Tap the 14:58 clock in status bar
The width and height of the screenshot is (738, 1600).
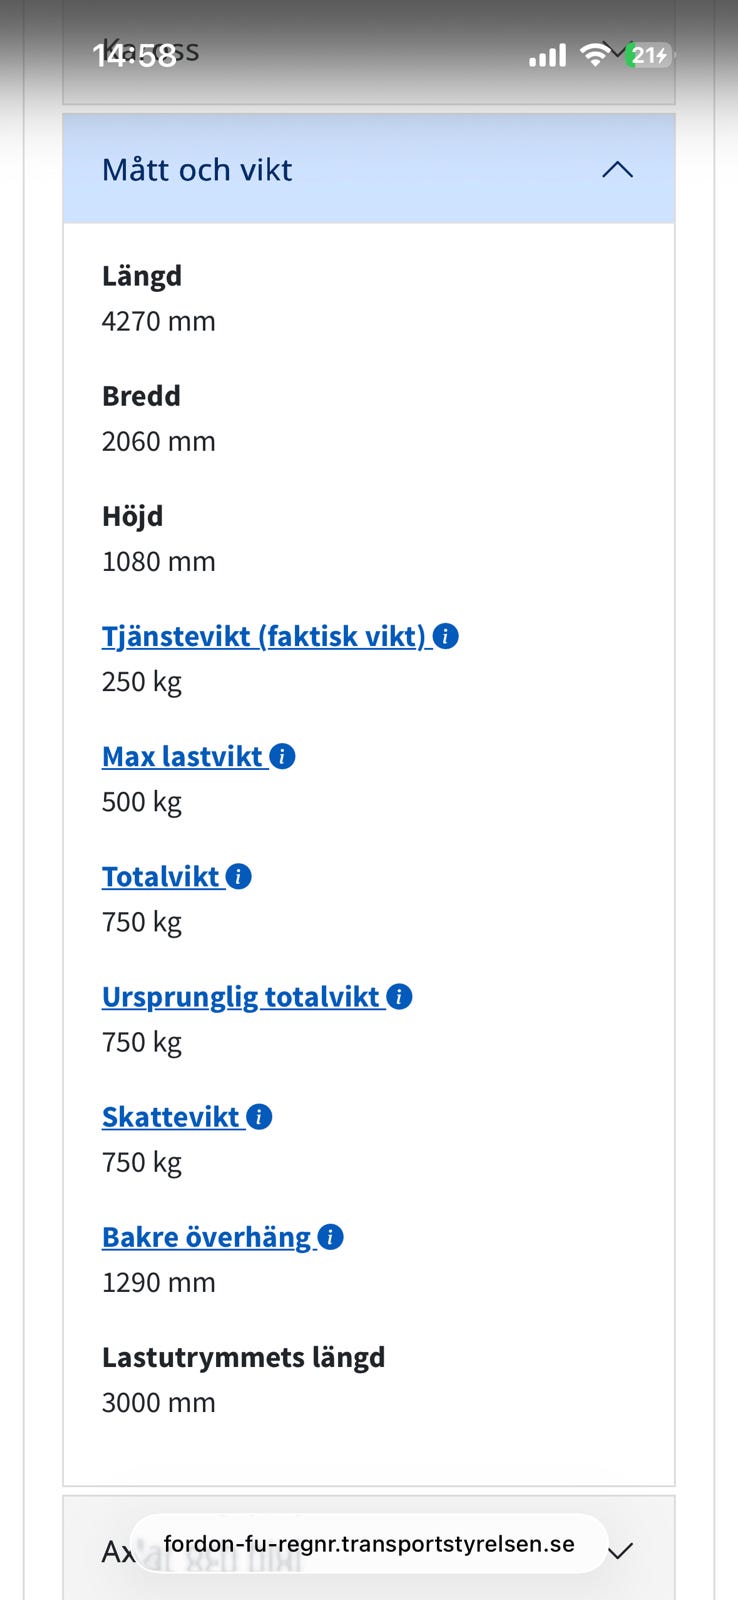tap(134, 55)
